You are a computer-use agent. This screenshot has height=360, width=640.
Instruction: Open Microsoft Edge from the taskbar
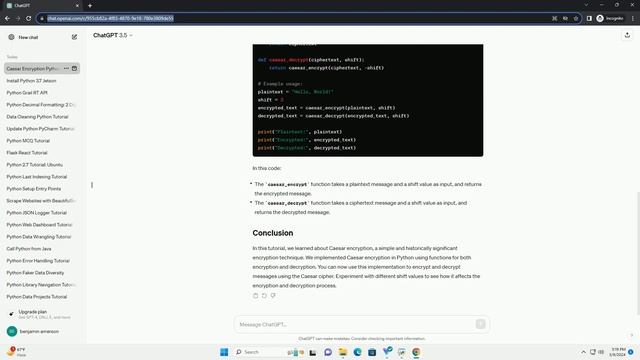pos(357,352)
